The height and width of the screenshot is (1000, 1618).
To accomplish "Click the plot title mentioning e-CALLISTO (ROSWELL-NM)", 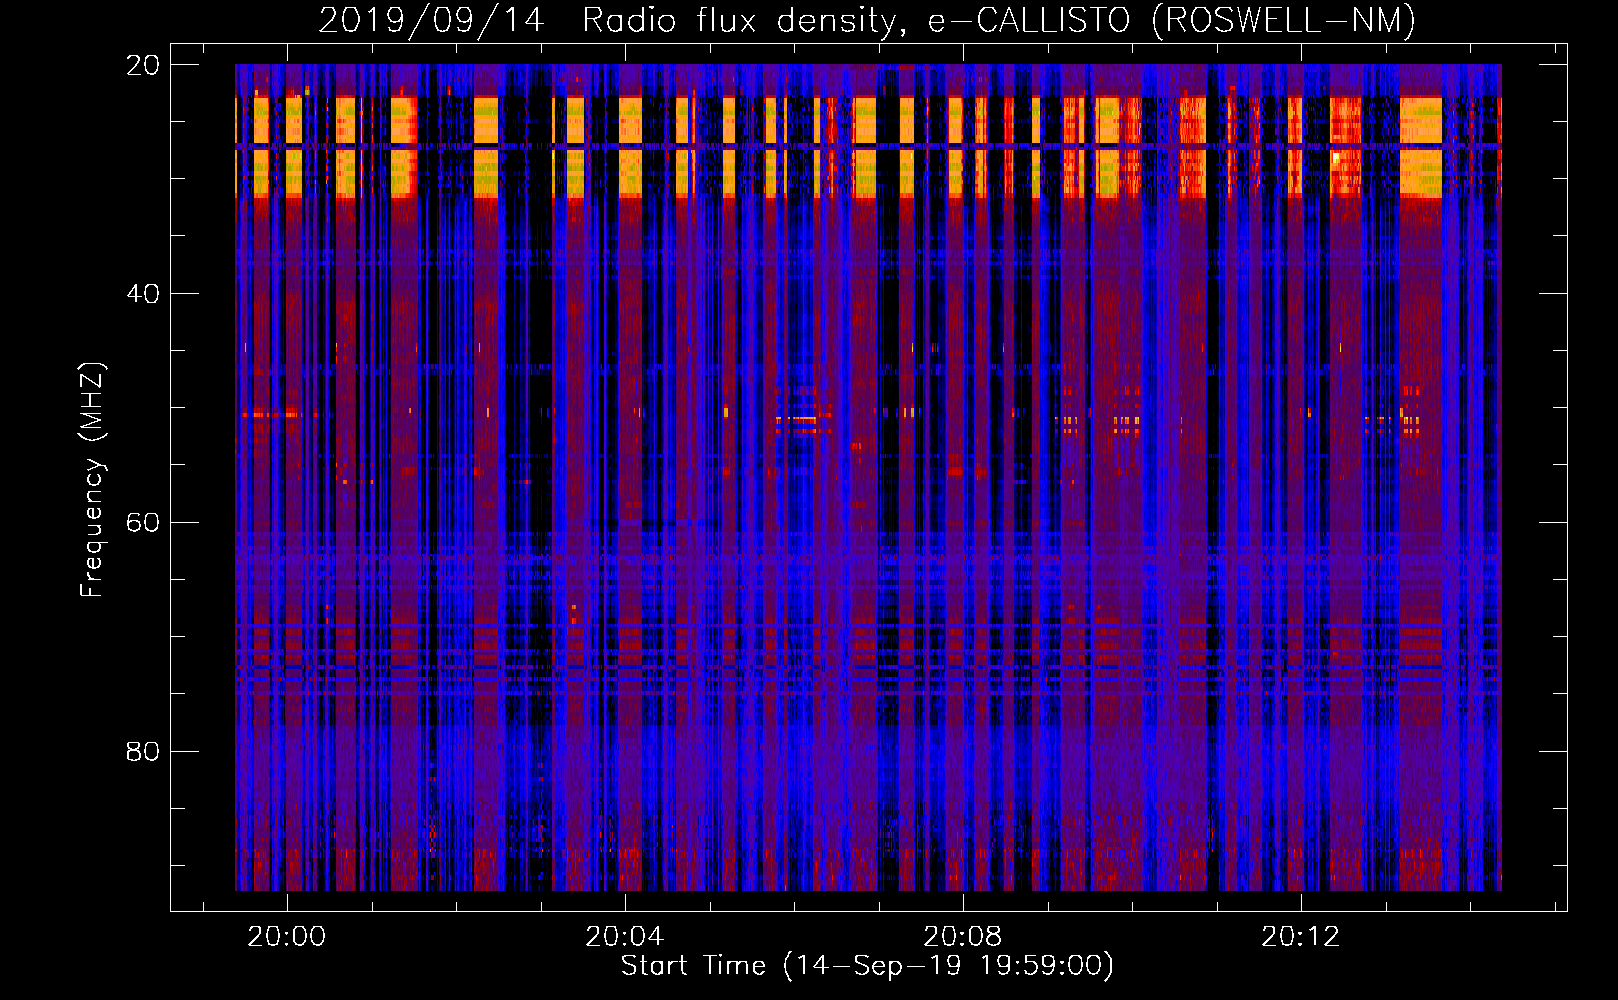I will (867, 20).
